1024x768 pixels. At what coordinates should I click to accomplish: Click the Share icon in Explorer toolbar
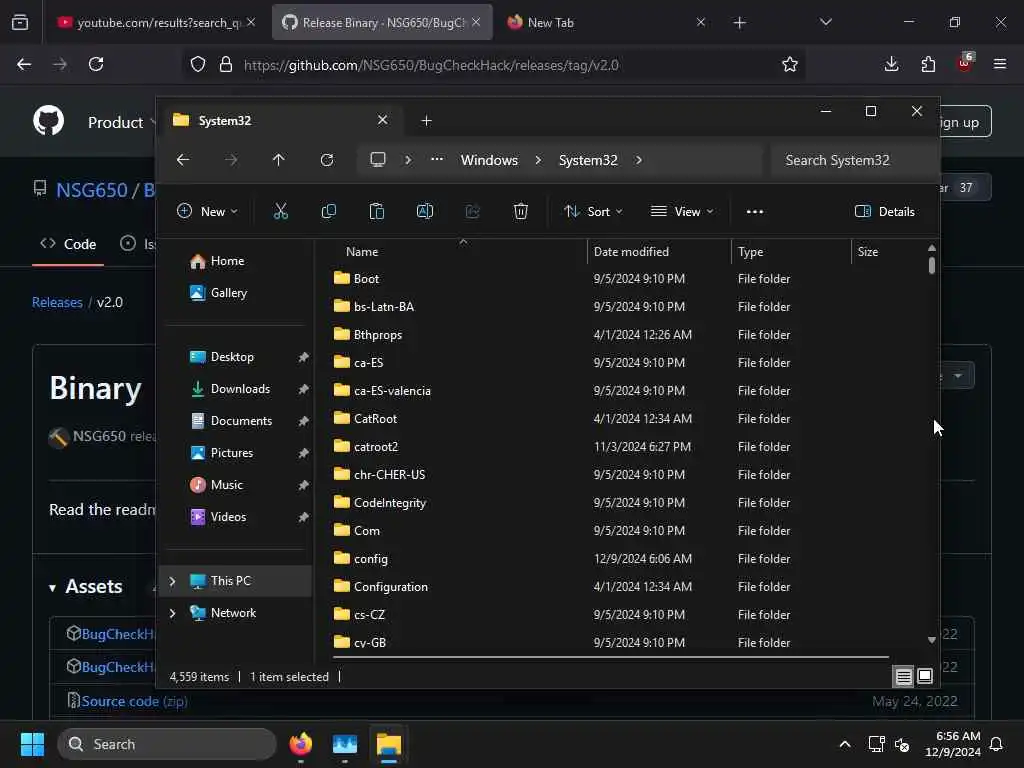473,211
